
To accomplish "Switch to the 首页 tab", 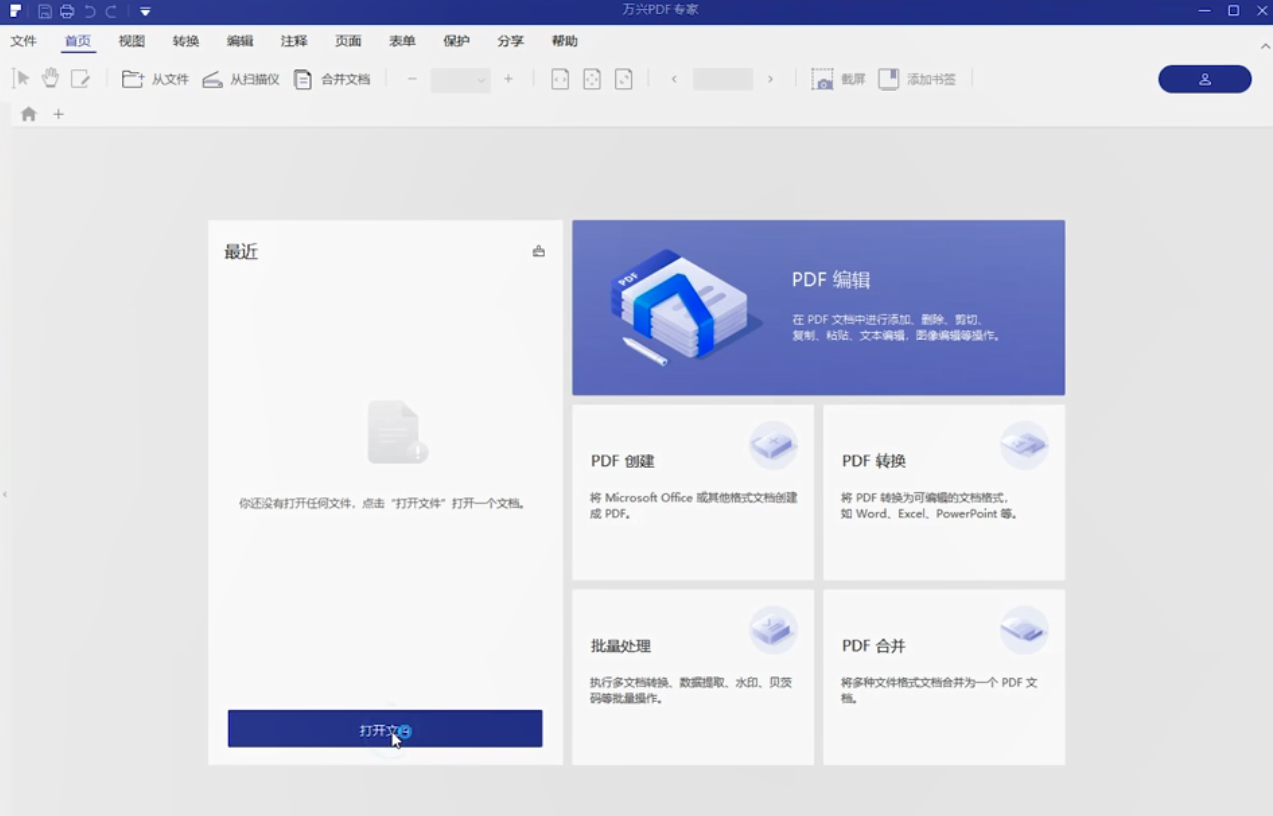I will 78,41.
